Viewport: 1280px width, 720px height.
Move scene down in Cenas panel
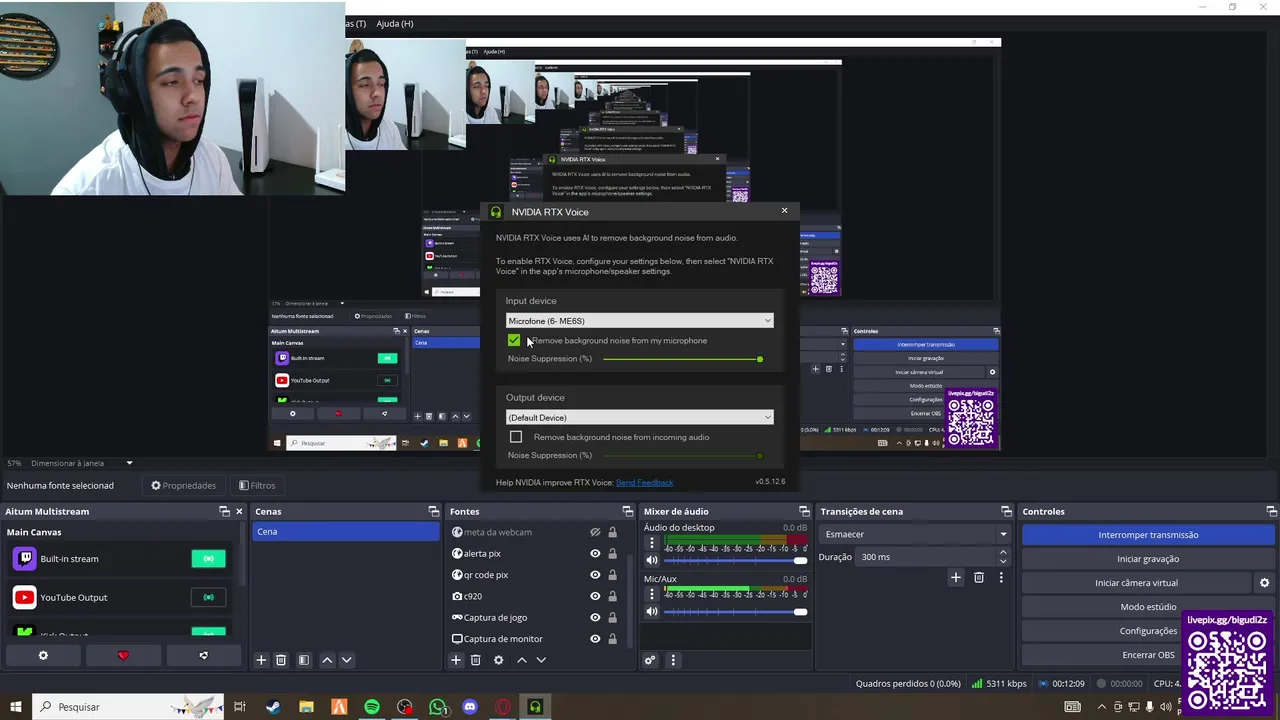coord(347,660)
